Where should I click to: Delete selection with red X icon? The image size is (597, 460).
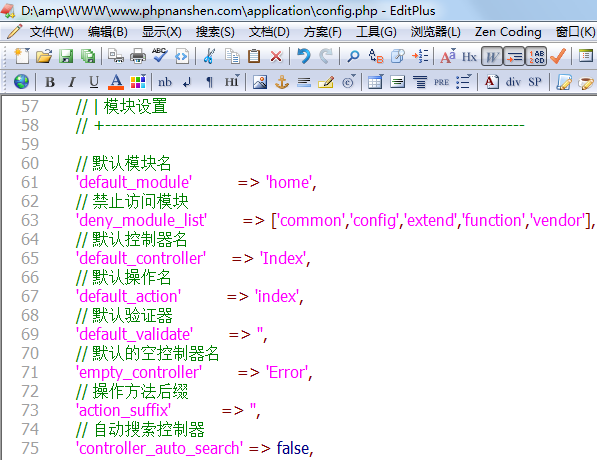coord(276,56)
